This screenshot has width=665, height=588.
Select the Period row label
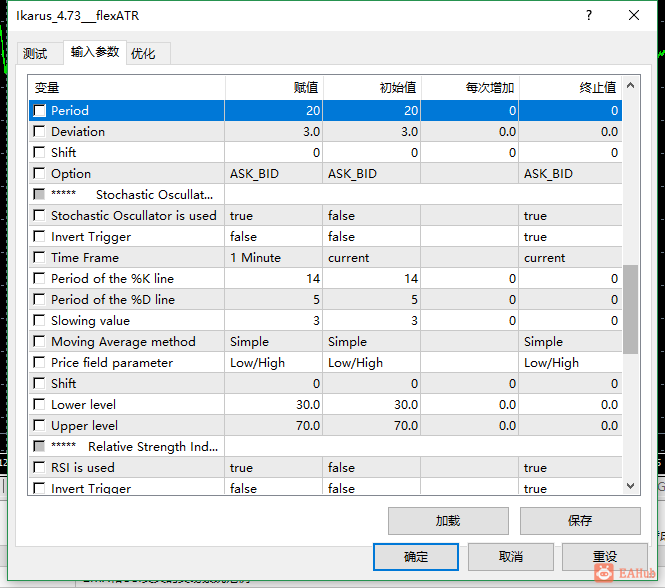point(70,111)
